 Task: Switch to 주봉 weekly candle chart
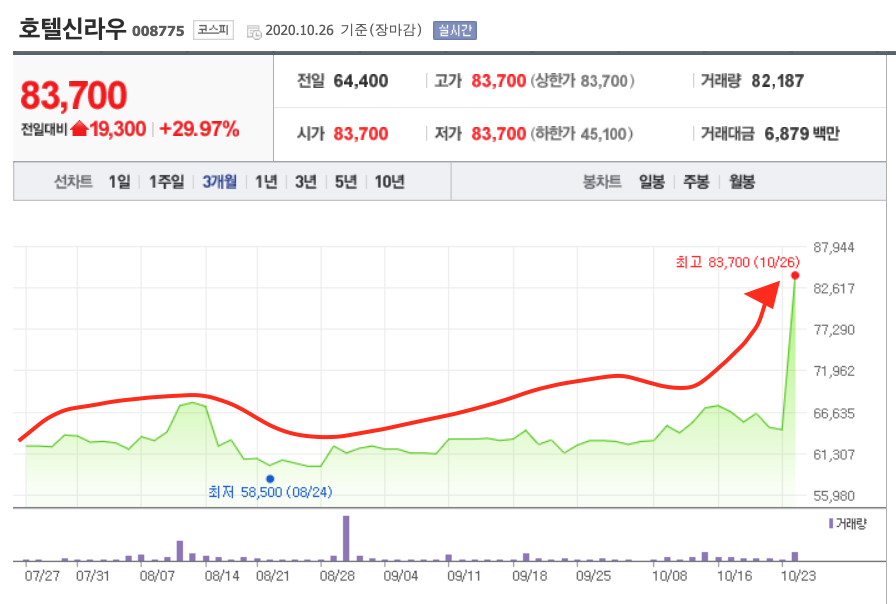pos(696,182)
